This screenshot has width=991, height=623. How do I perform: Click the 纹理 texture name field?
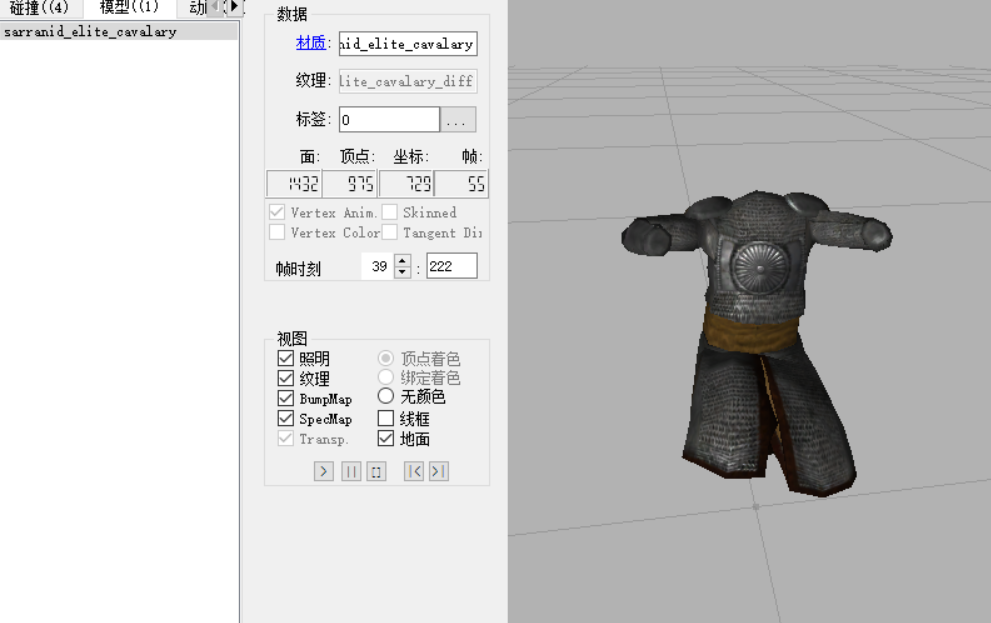(x=408, y=81)
